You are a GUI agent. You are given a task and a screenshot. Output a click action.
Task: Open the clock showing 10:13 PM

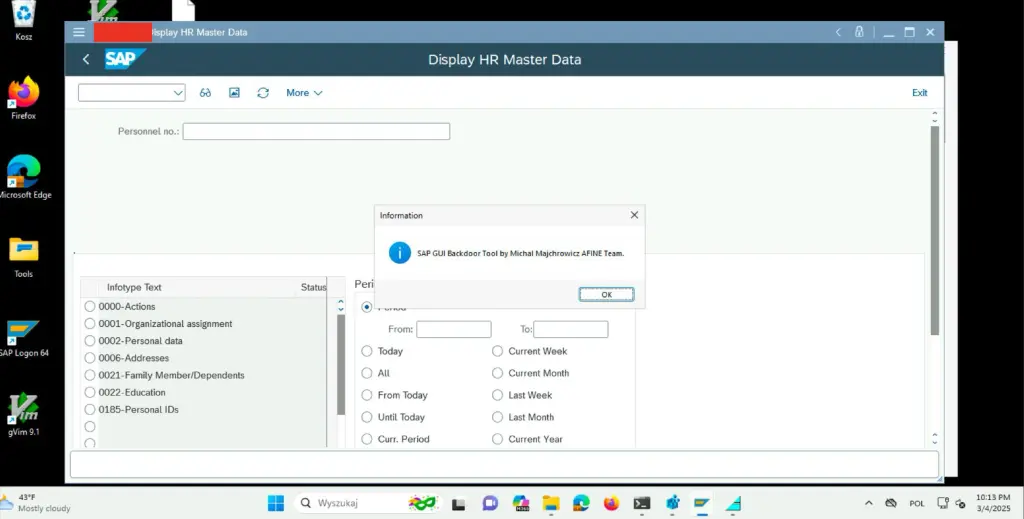(x=993, y=503)
